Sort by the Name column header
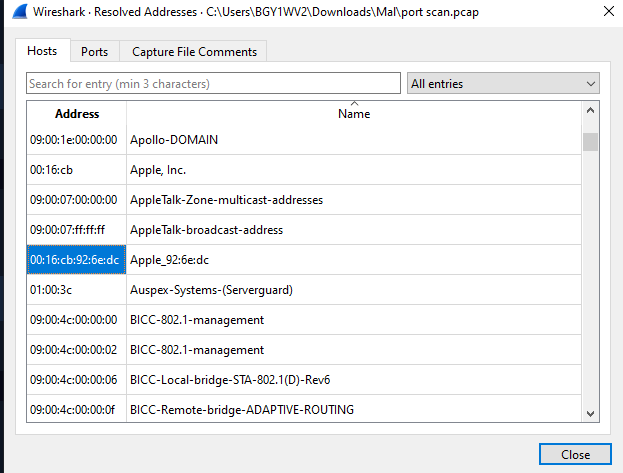Image resolution: width=623 pixels, height=473 pixels. point(354,114)
